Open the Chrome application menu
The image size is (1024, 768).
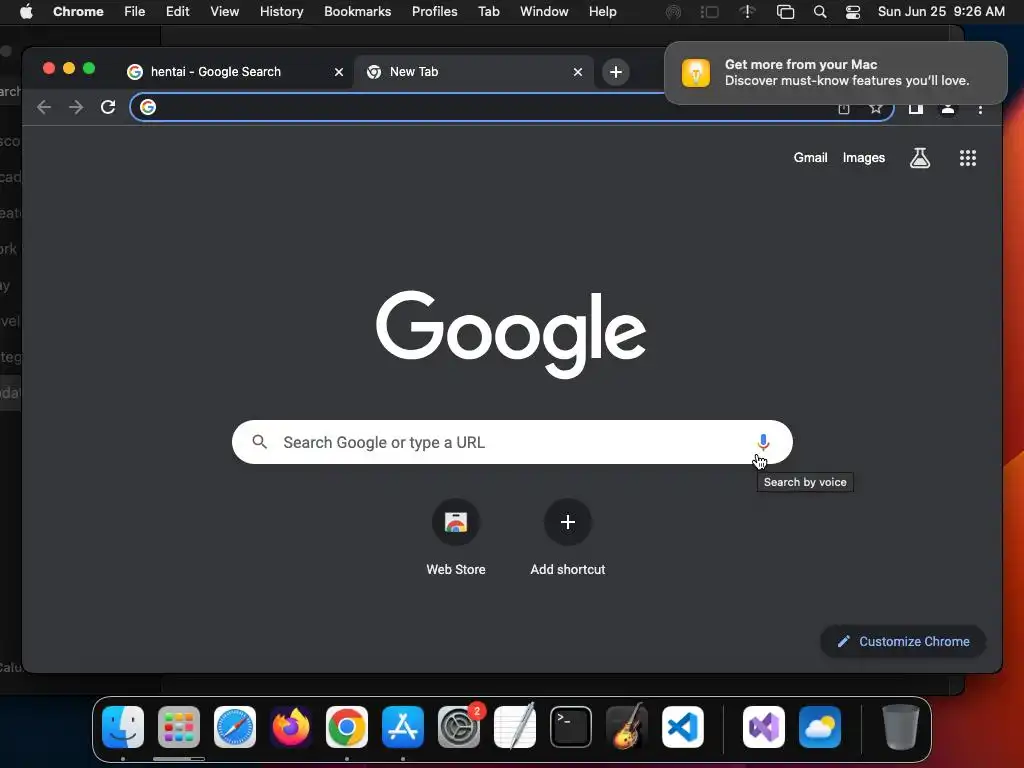pos(78,12)
